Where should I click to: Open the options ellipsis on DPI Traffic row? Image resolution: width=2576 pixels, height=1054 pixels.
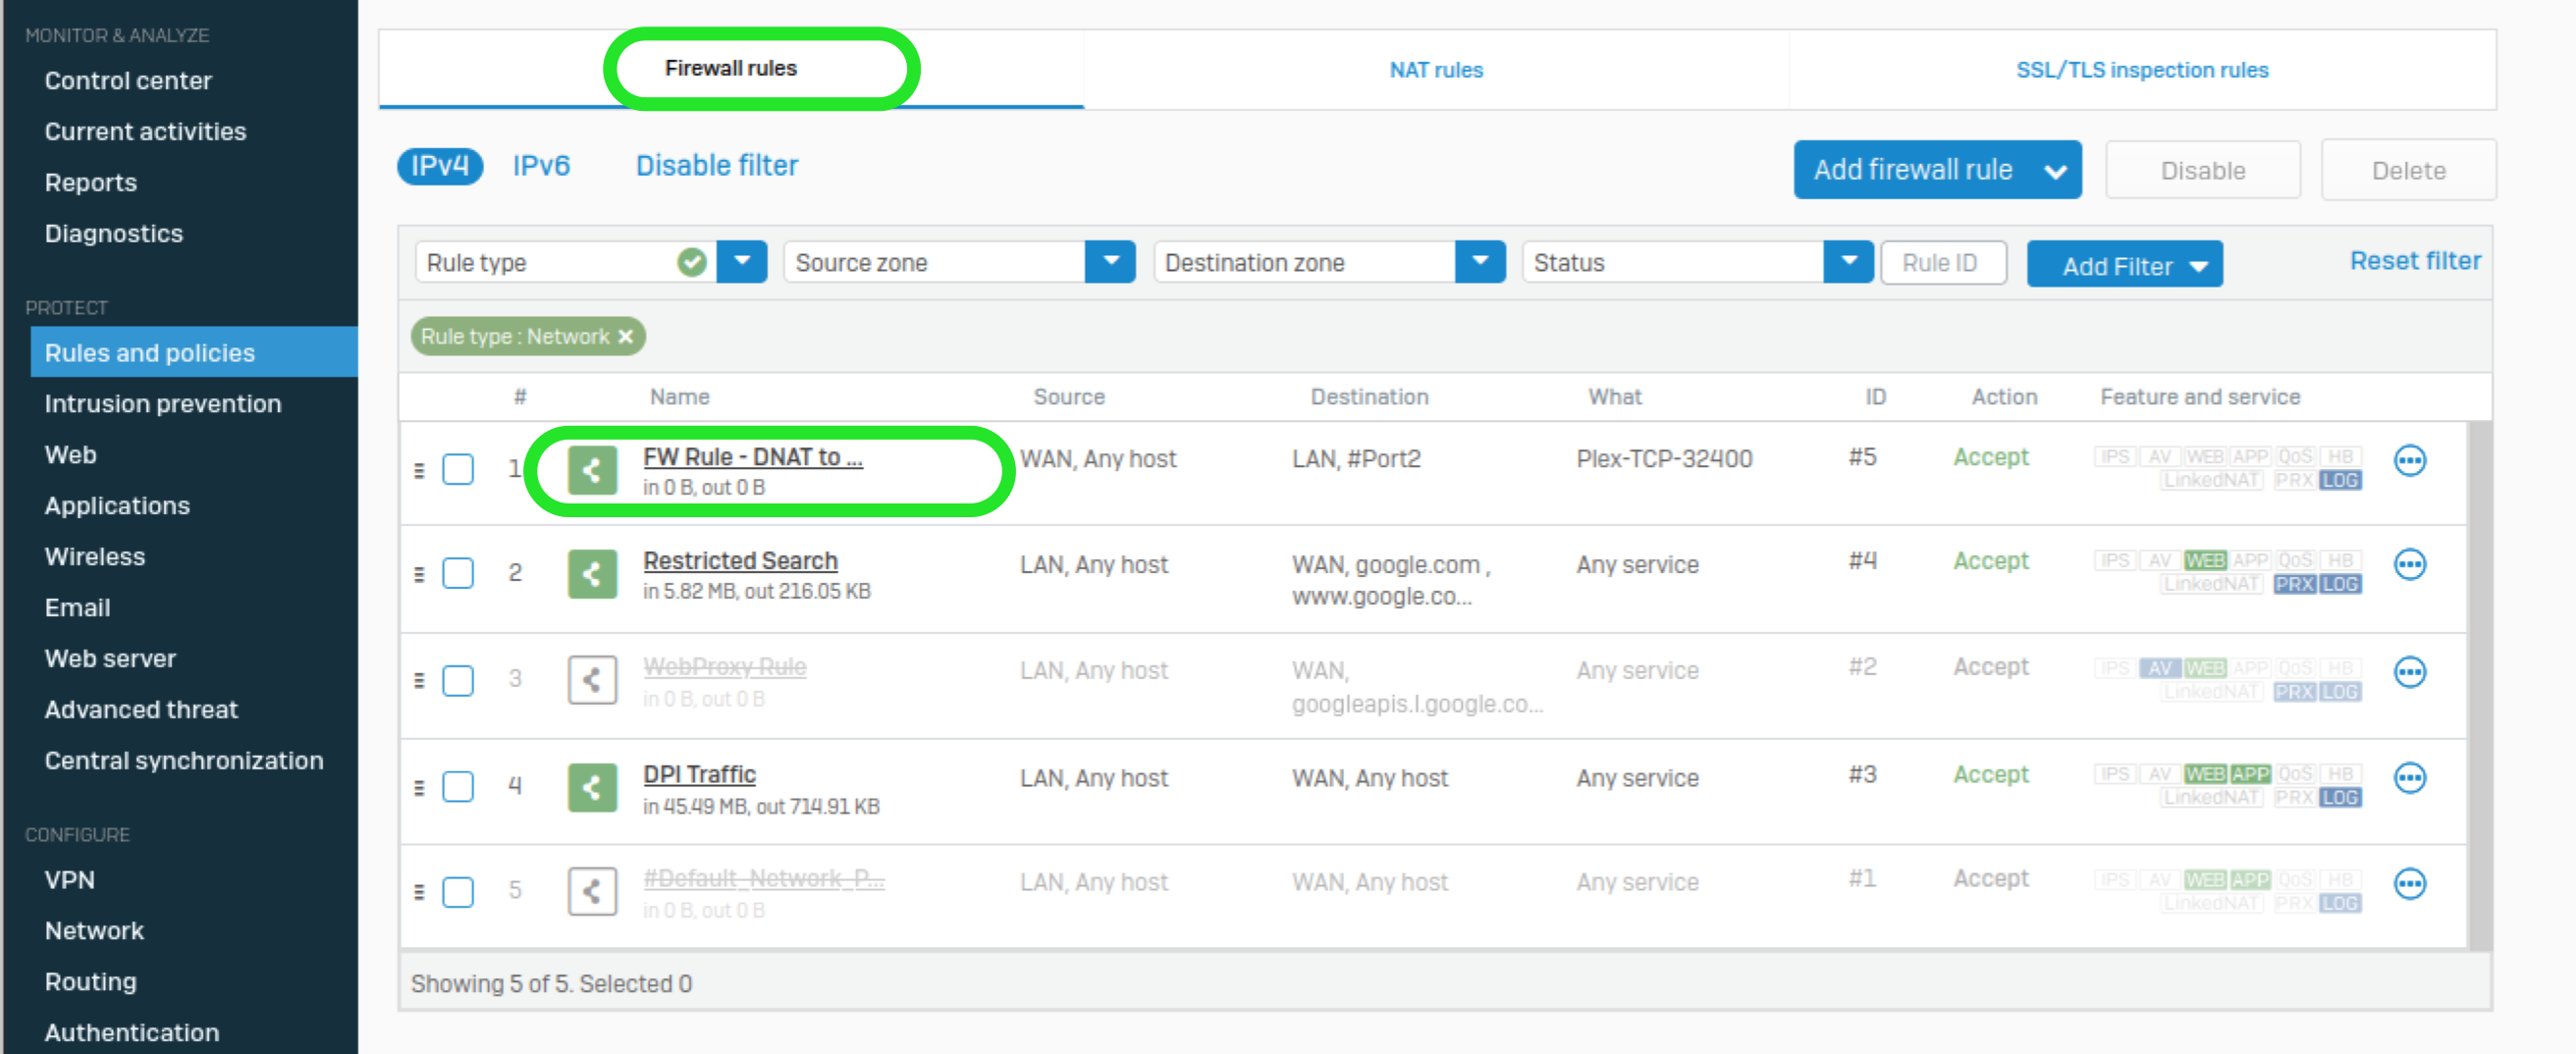point(2412,777)
